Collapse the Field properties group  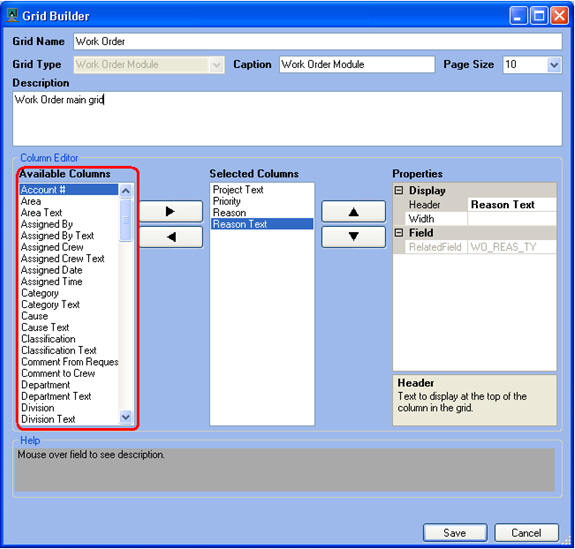399,233
